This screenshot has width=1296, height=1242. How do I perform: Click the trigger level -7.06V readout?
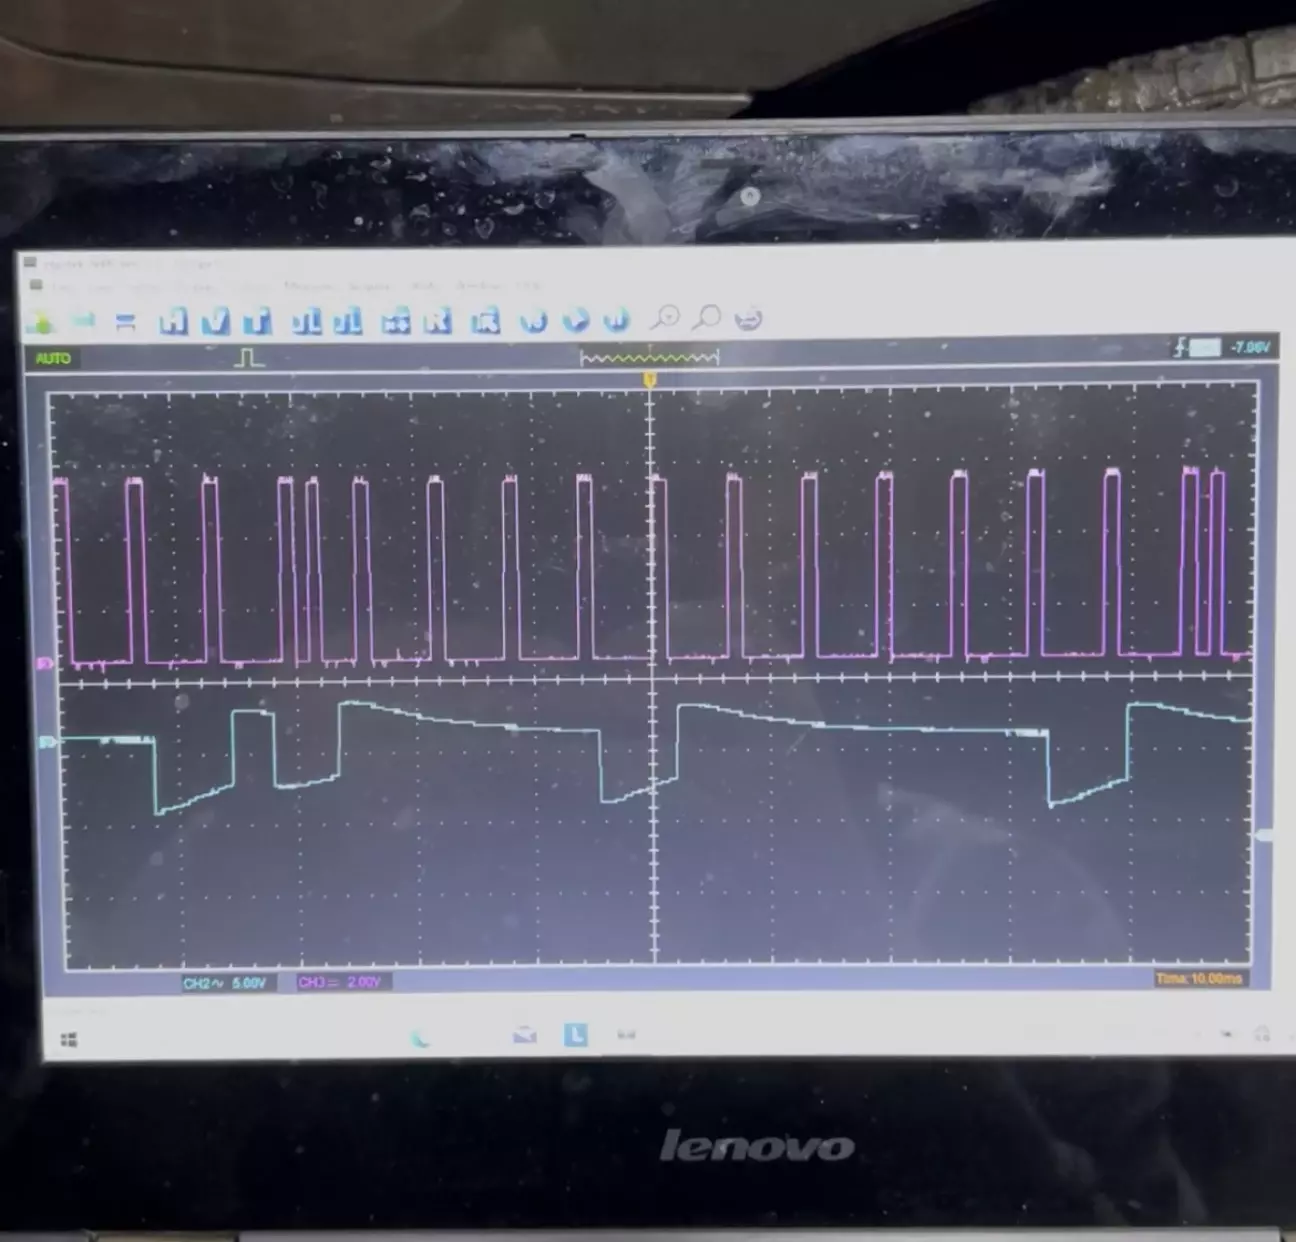pyautogui.click(x=1250, y=347)
